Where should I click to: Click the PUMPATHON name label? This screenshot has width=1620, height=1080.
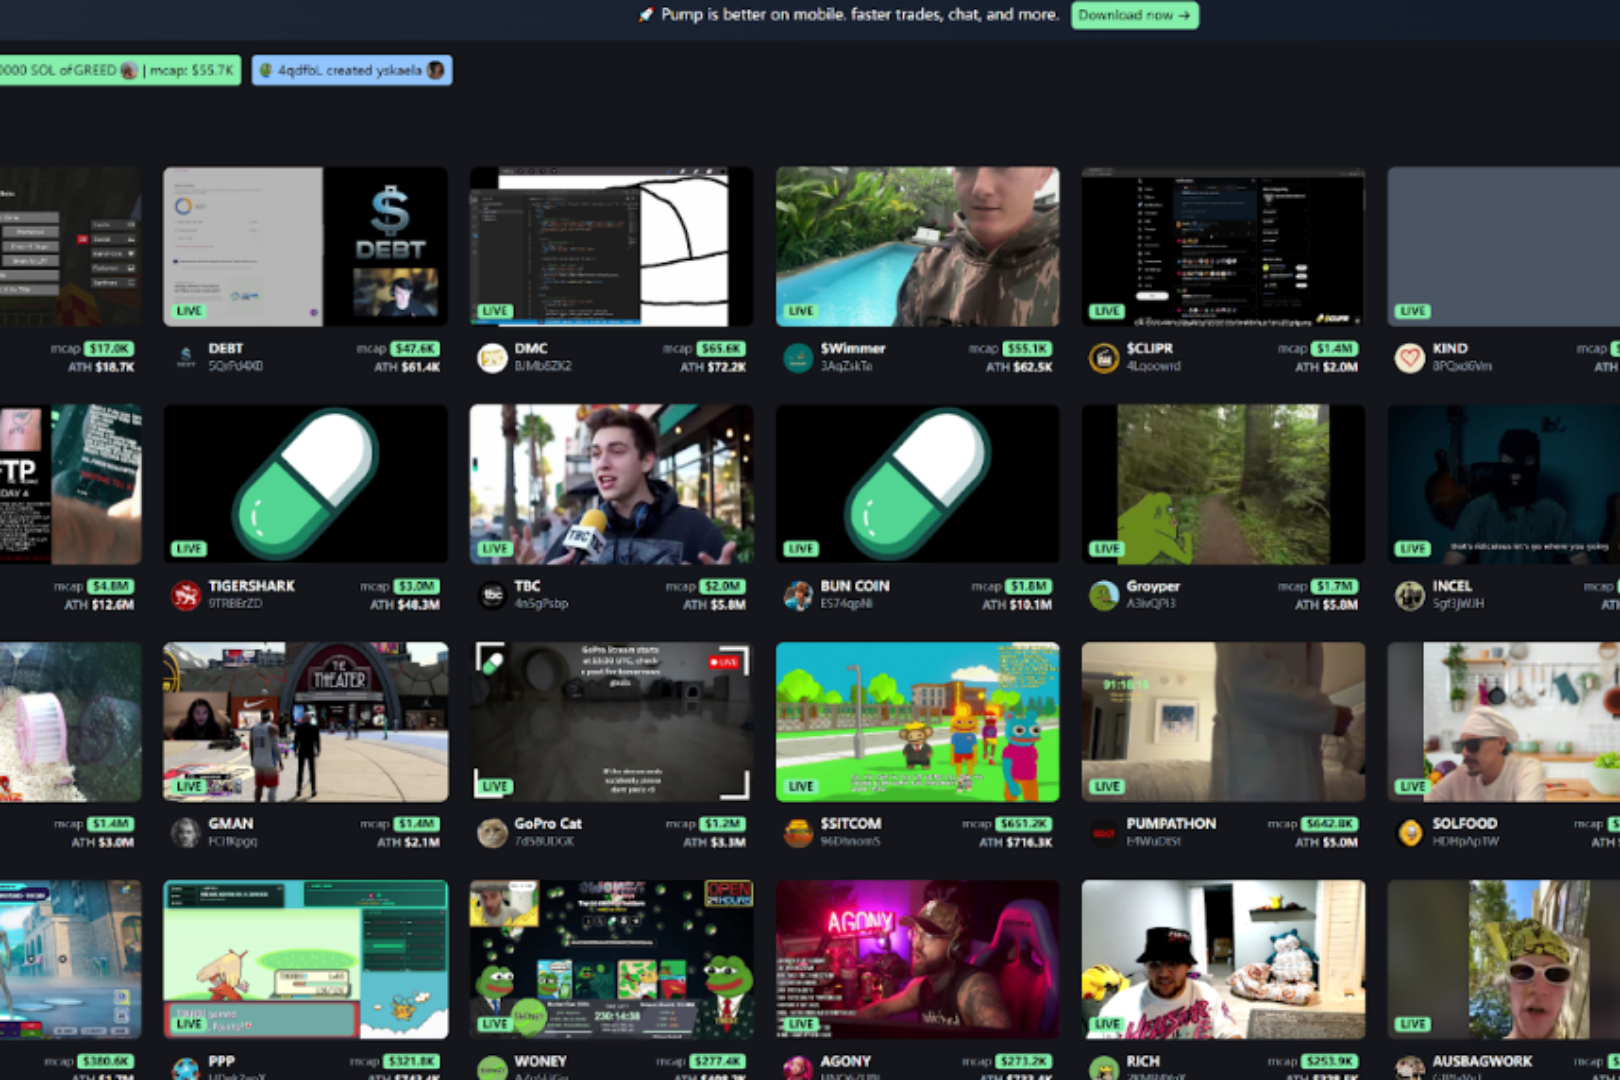pos(1171,824)
